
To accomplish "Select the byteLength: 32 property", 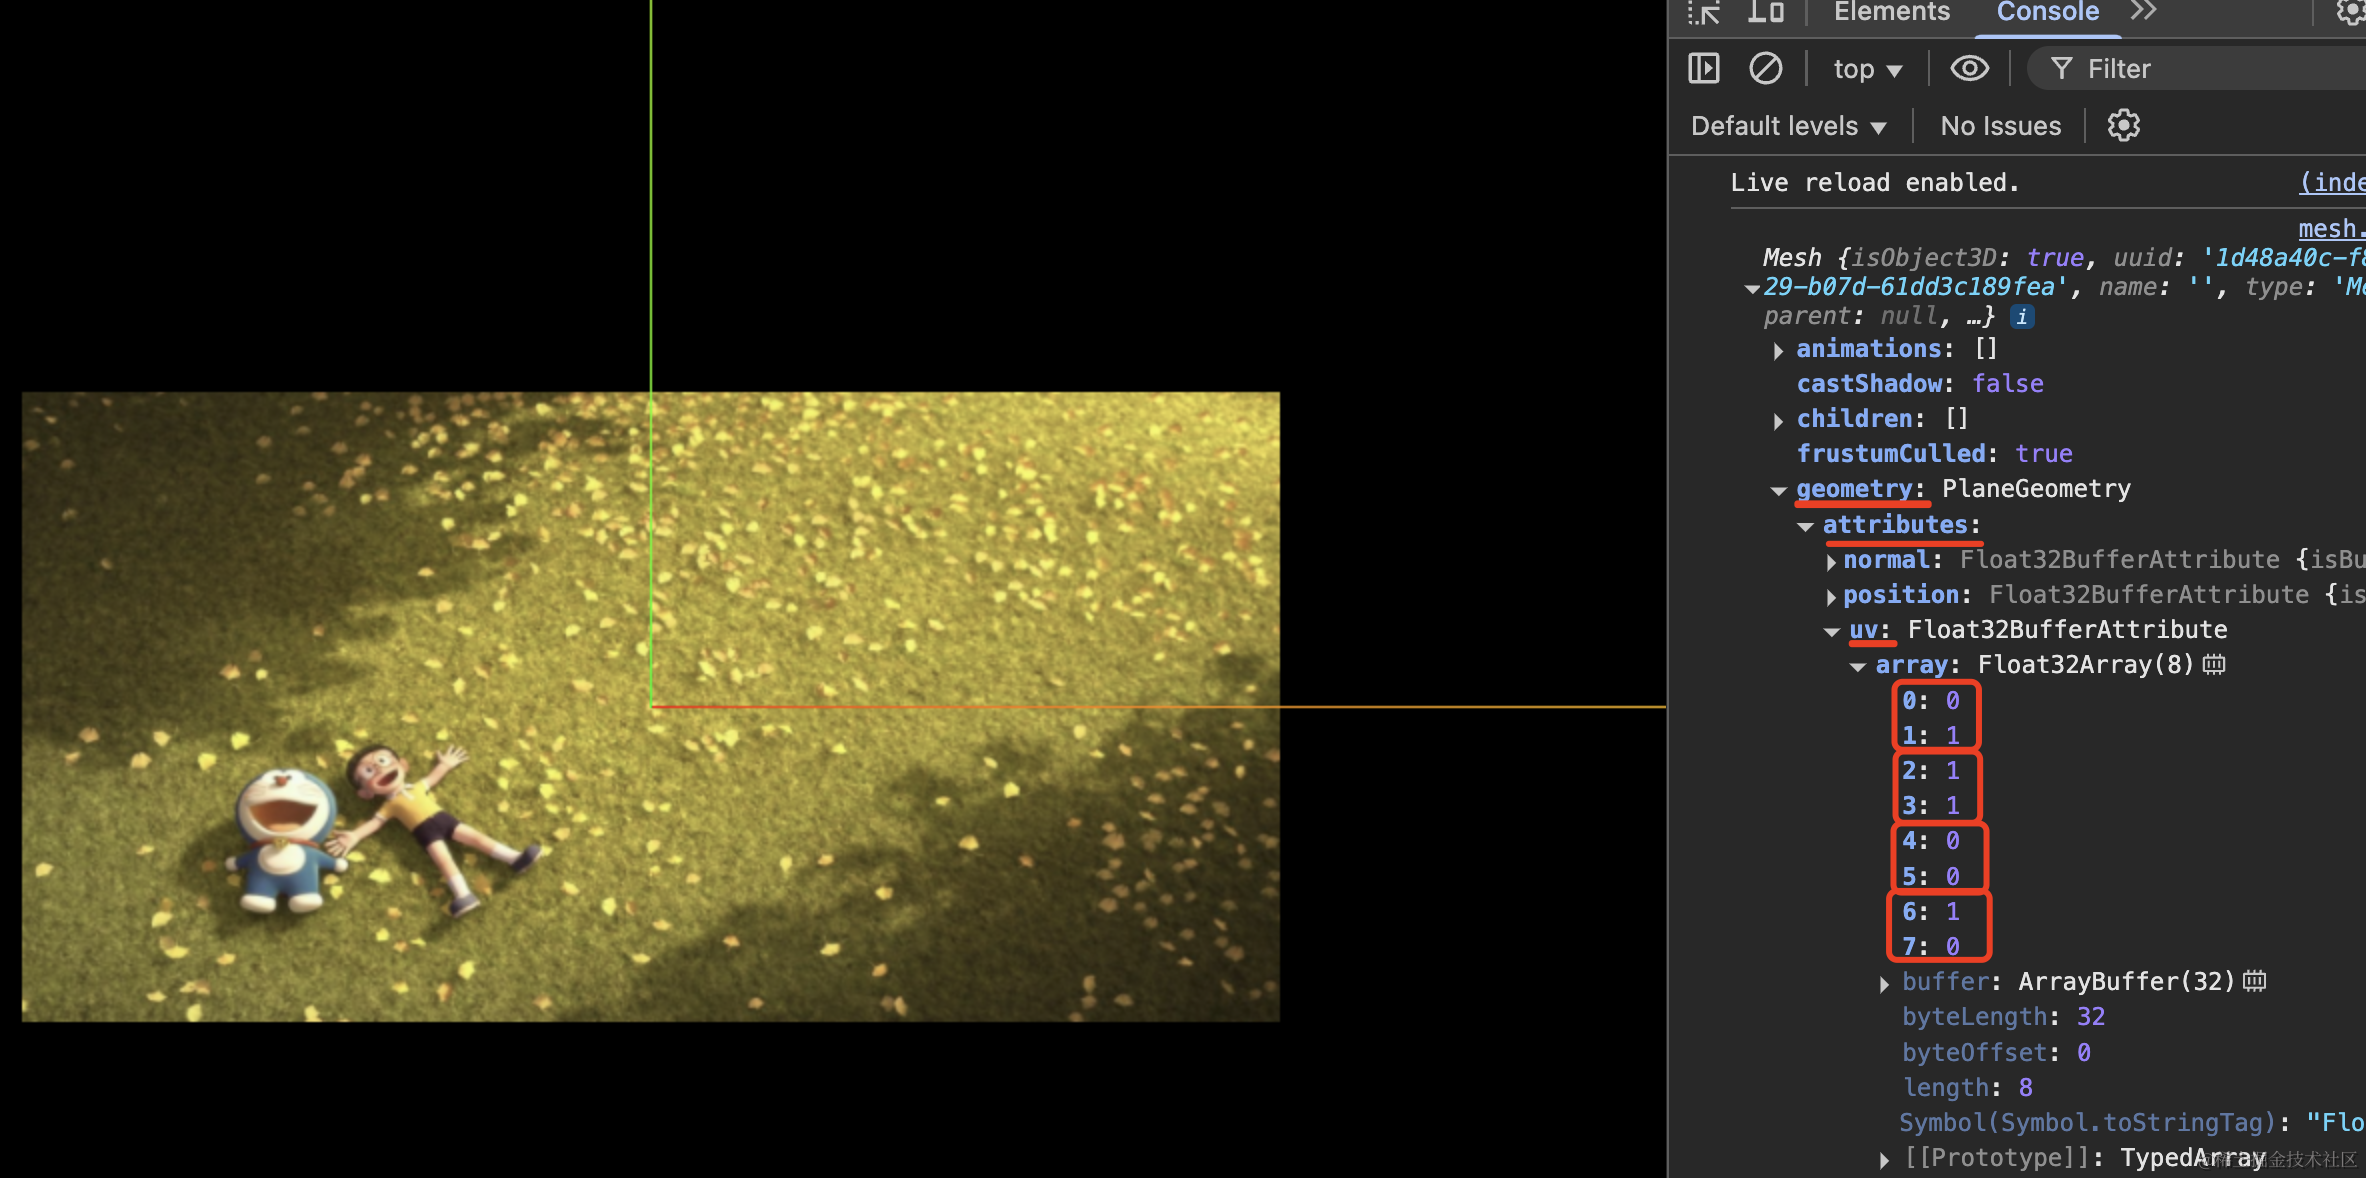I will pyautogui.click(x=2003, y=1017).
